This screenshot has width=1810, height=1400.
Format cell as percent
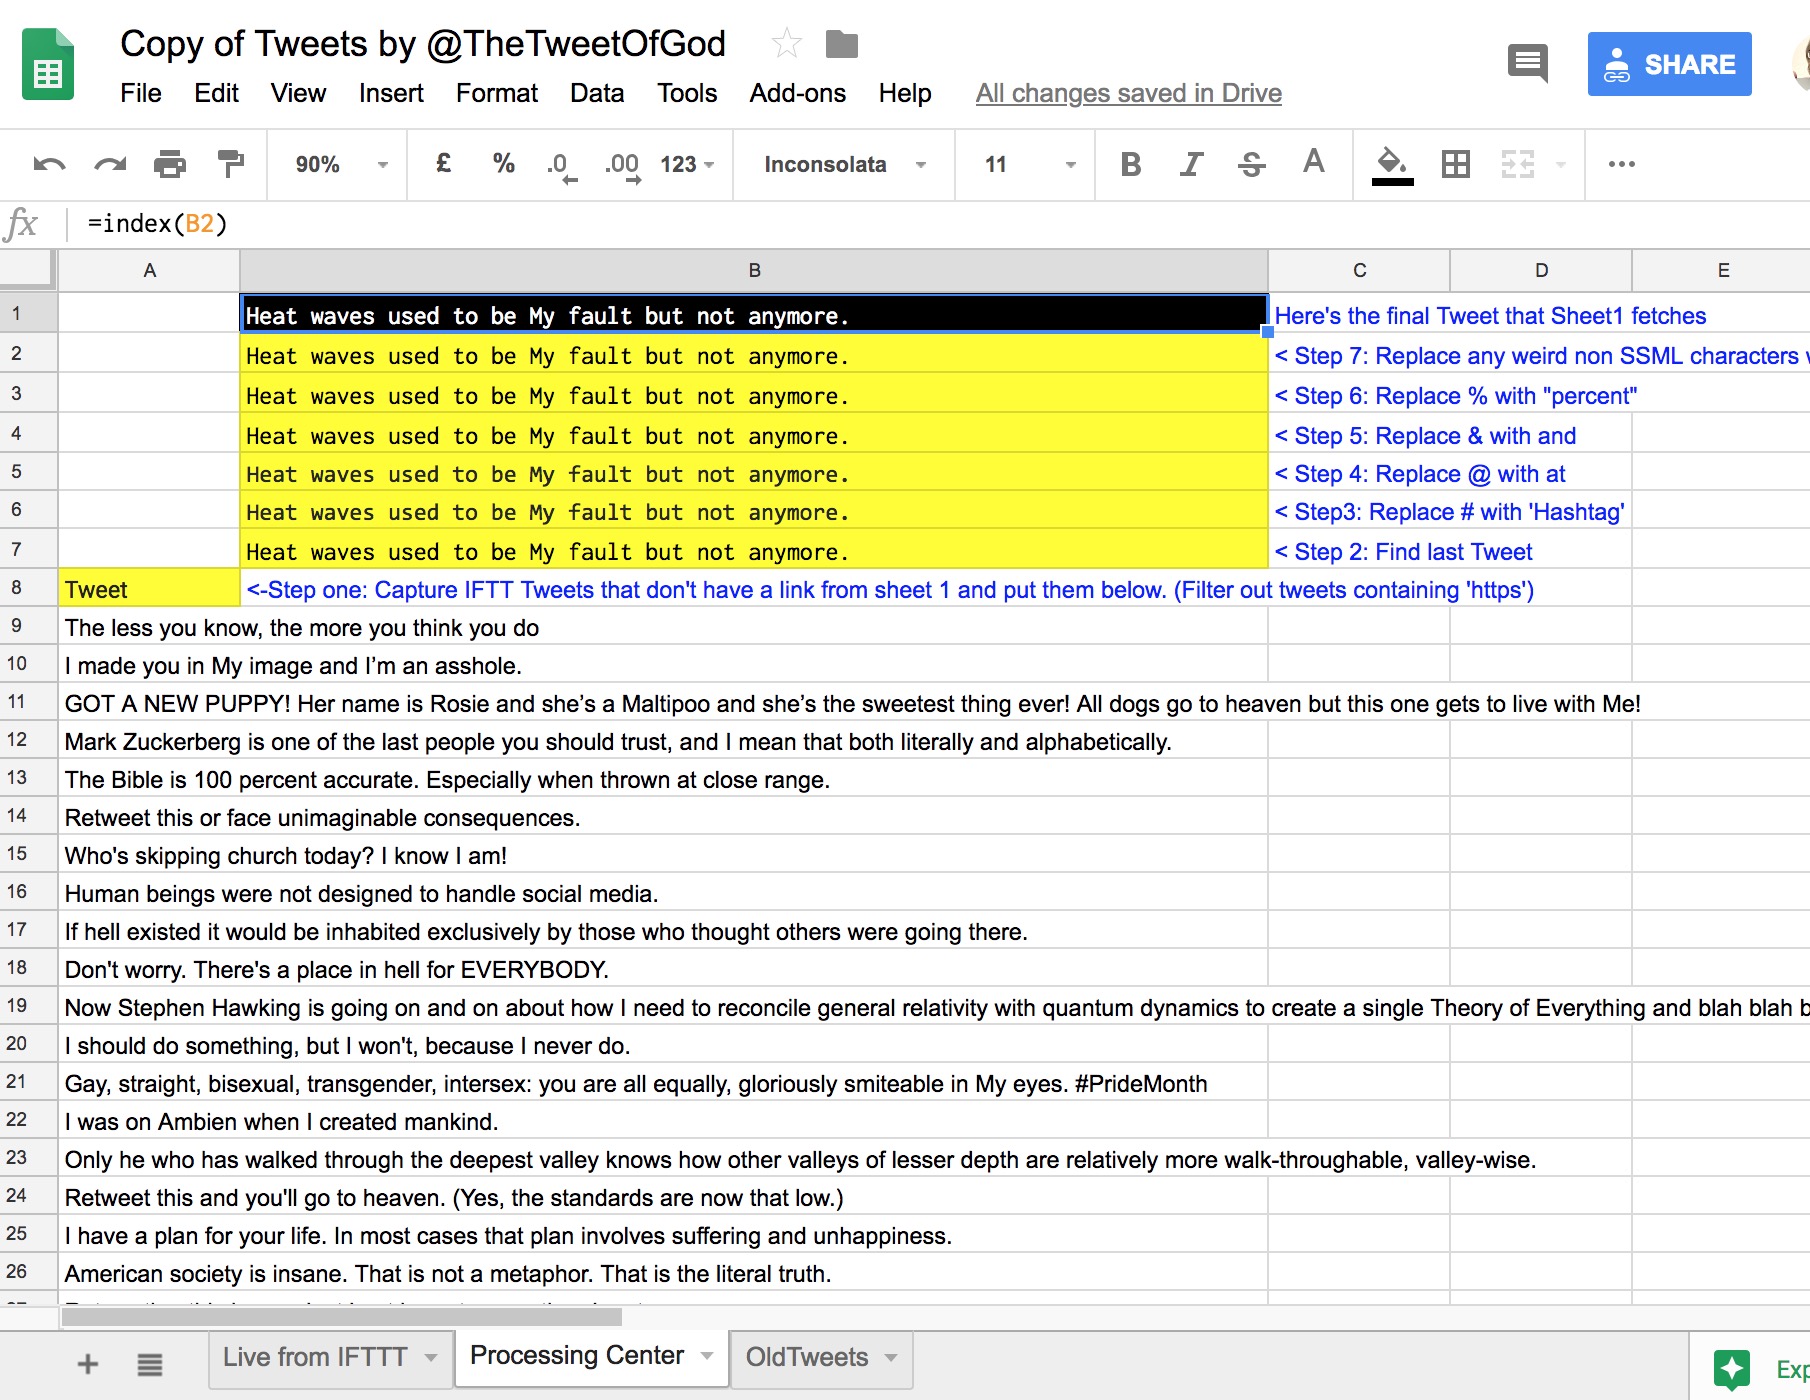click(504, 163)
